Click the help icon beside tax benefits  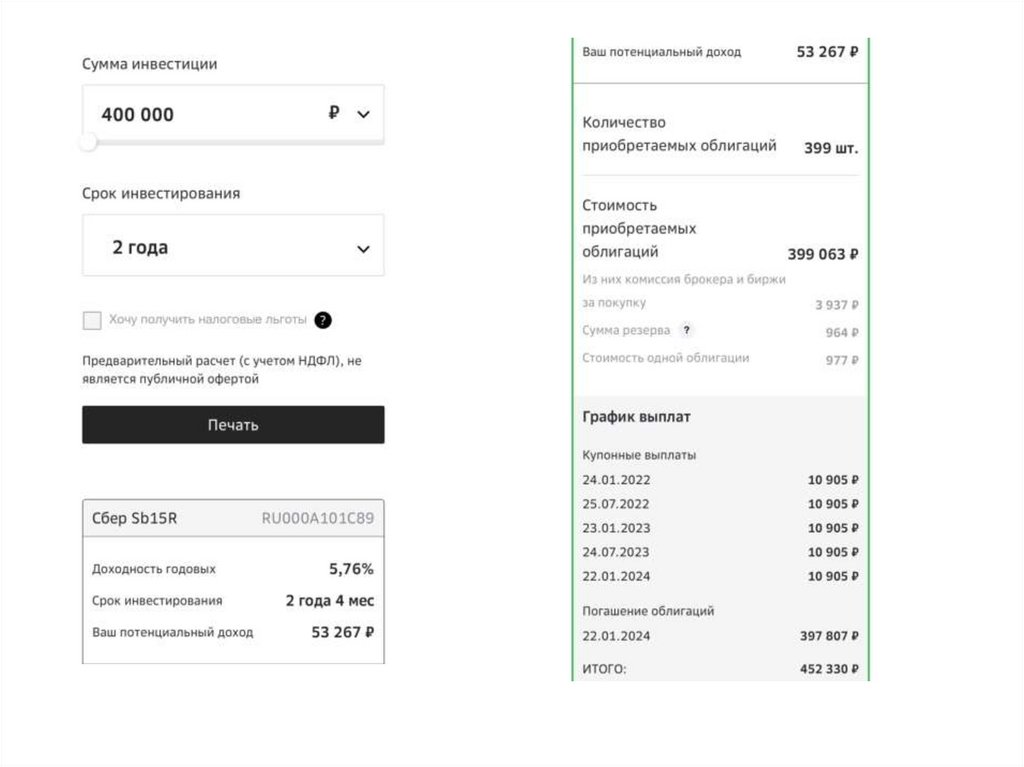click(322, 320)
